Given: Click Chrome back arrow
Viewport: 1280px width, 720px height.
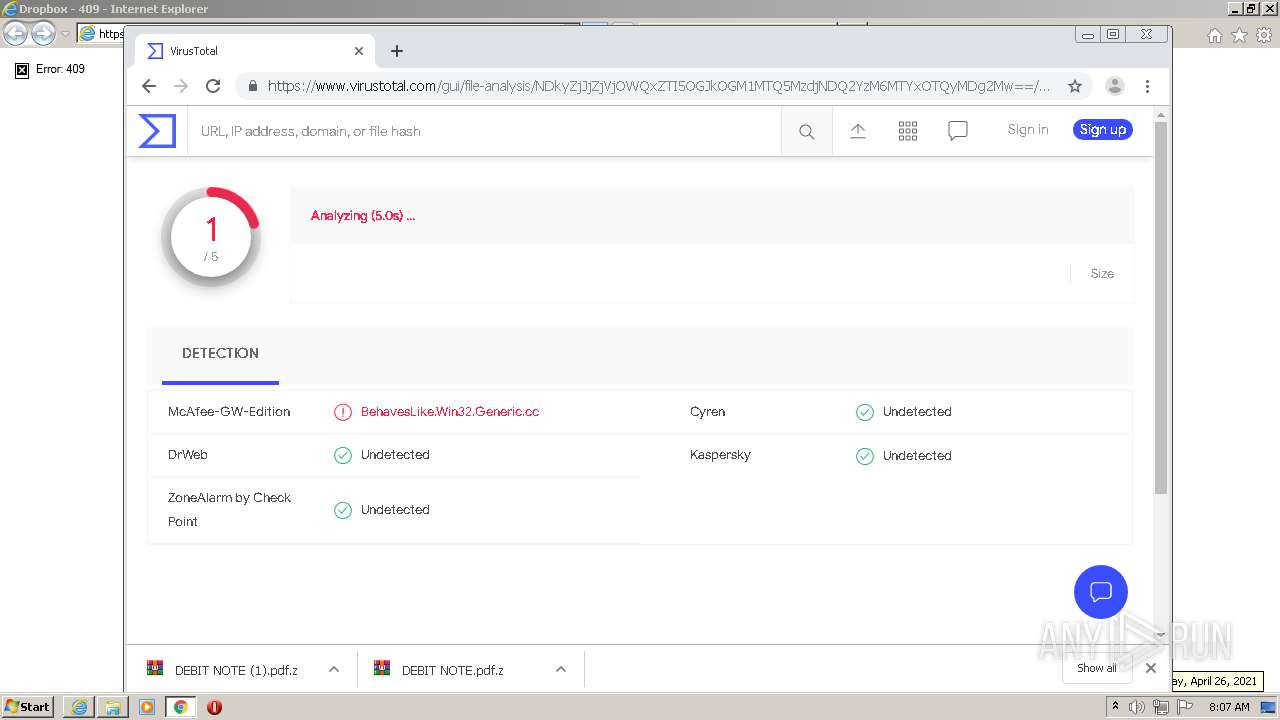Looking at the screenshot, I should (x=149, y=86).
